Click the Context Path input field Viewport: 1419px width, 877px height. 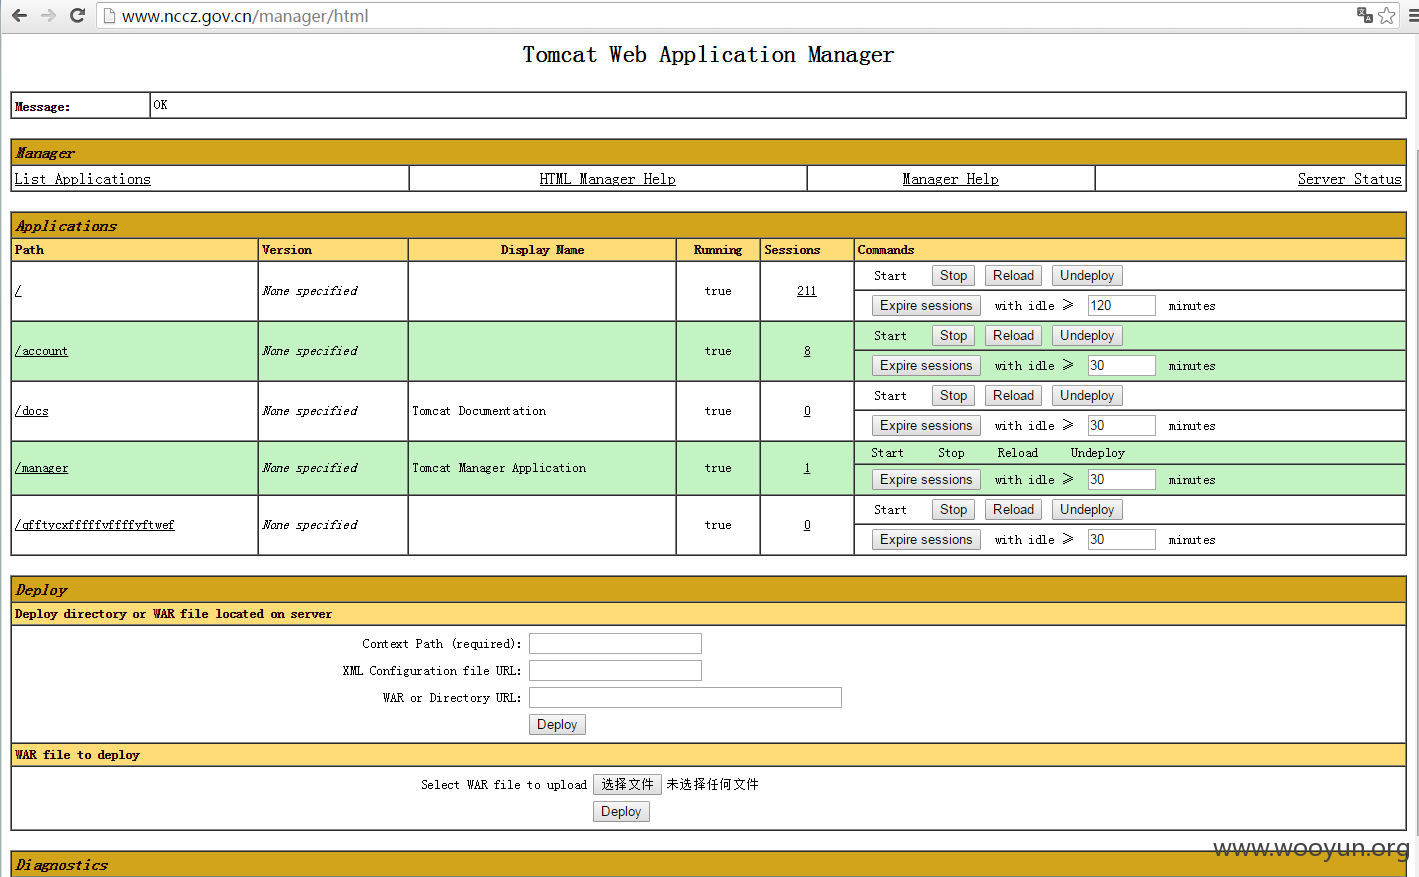pos(615,643)
